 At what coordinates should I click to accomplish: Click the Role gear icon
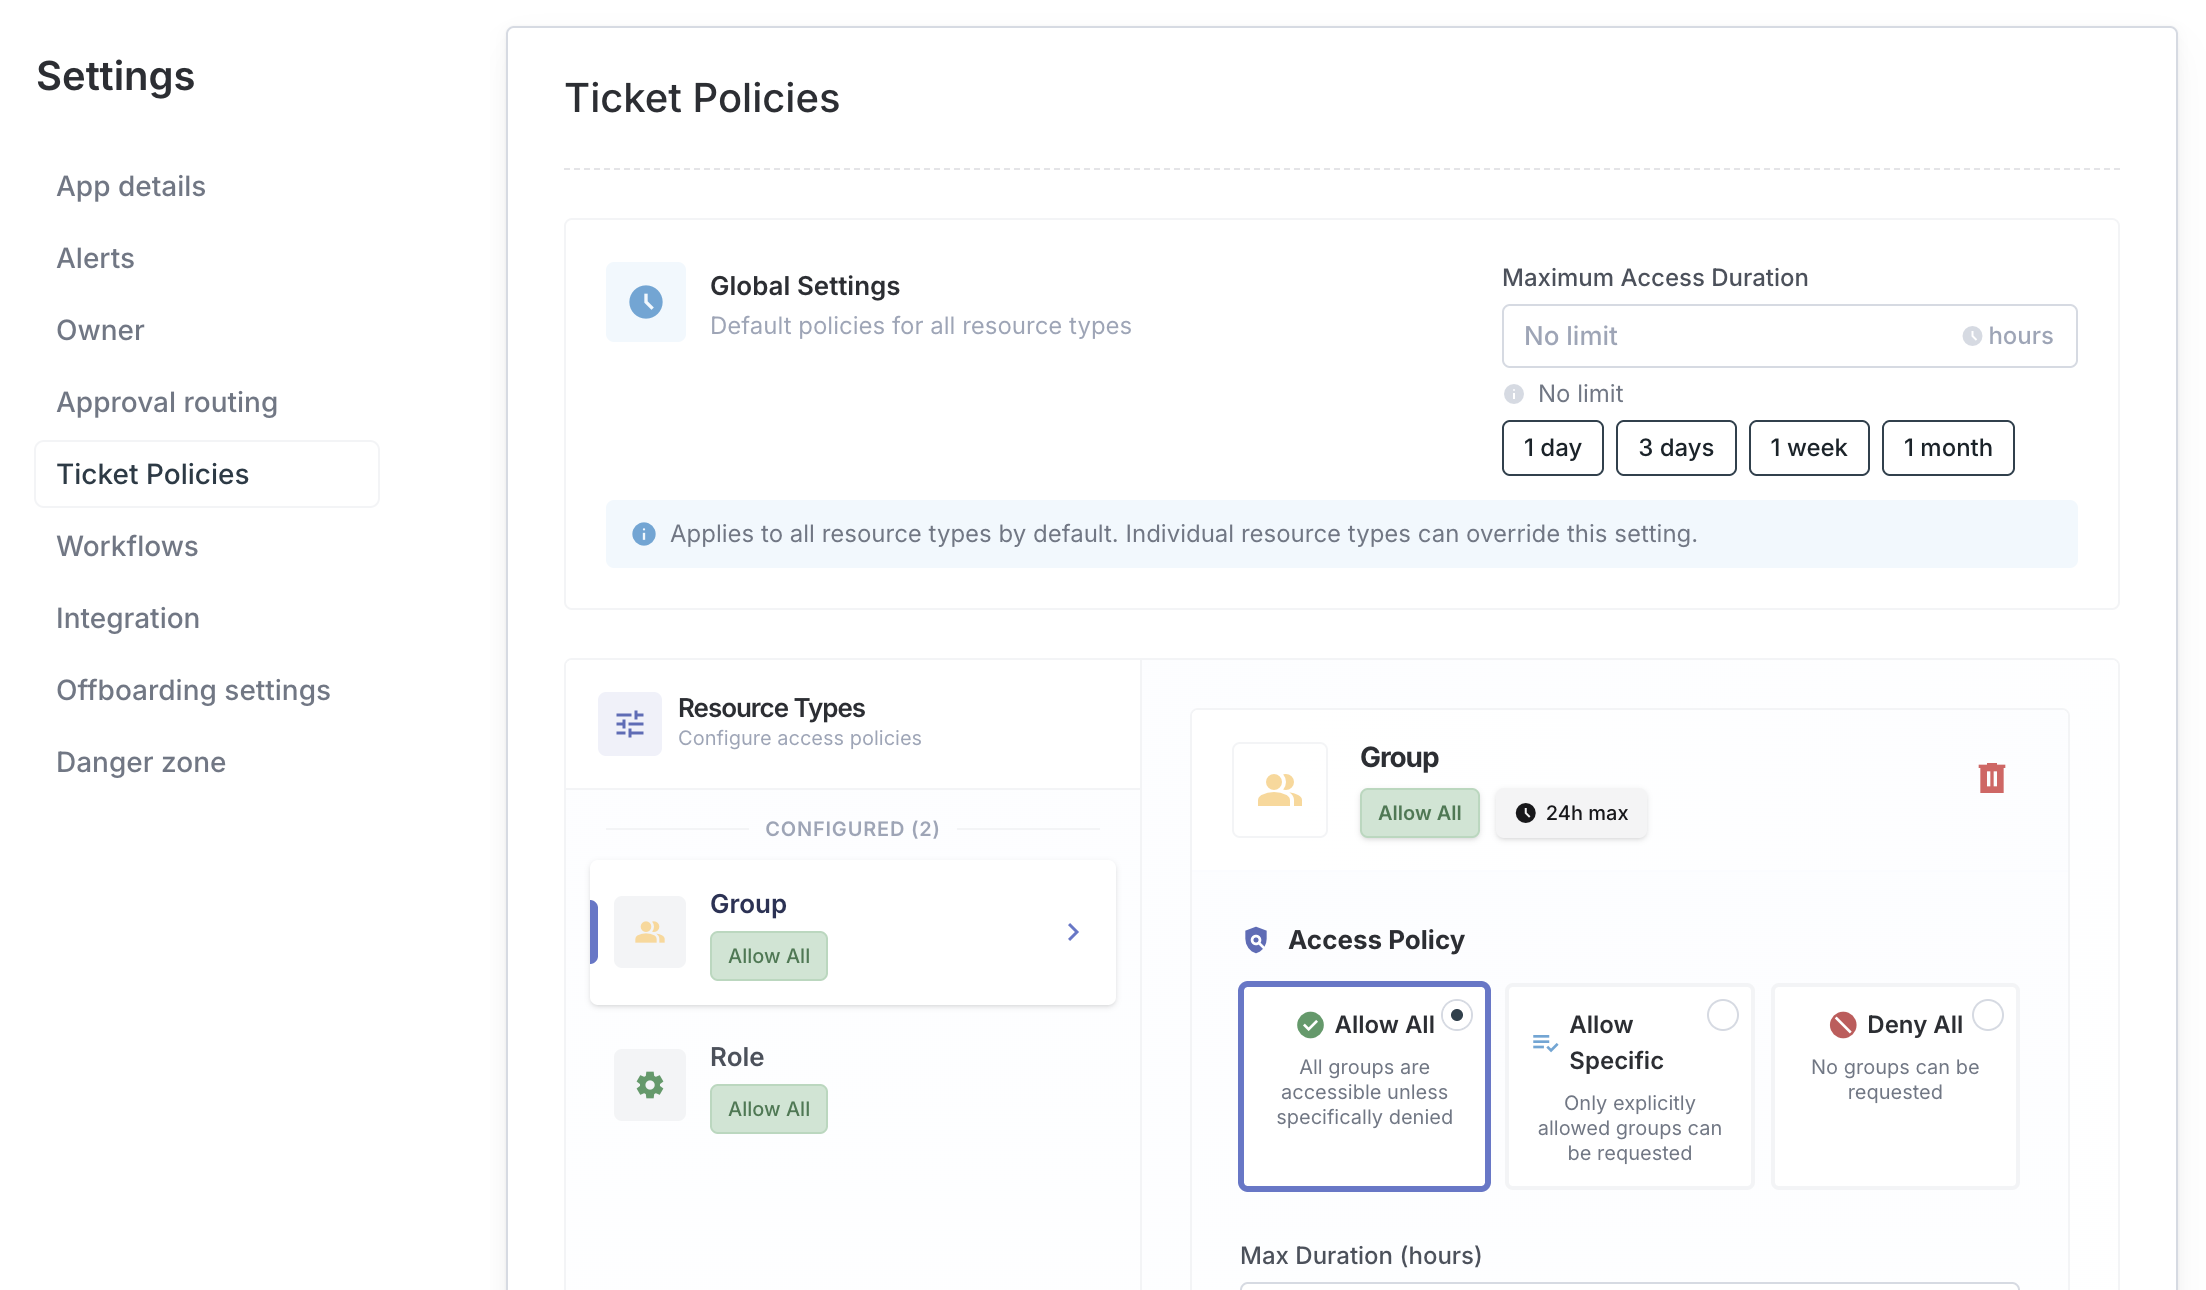pyautogui.click(x=650, y=1085)
